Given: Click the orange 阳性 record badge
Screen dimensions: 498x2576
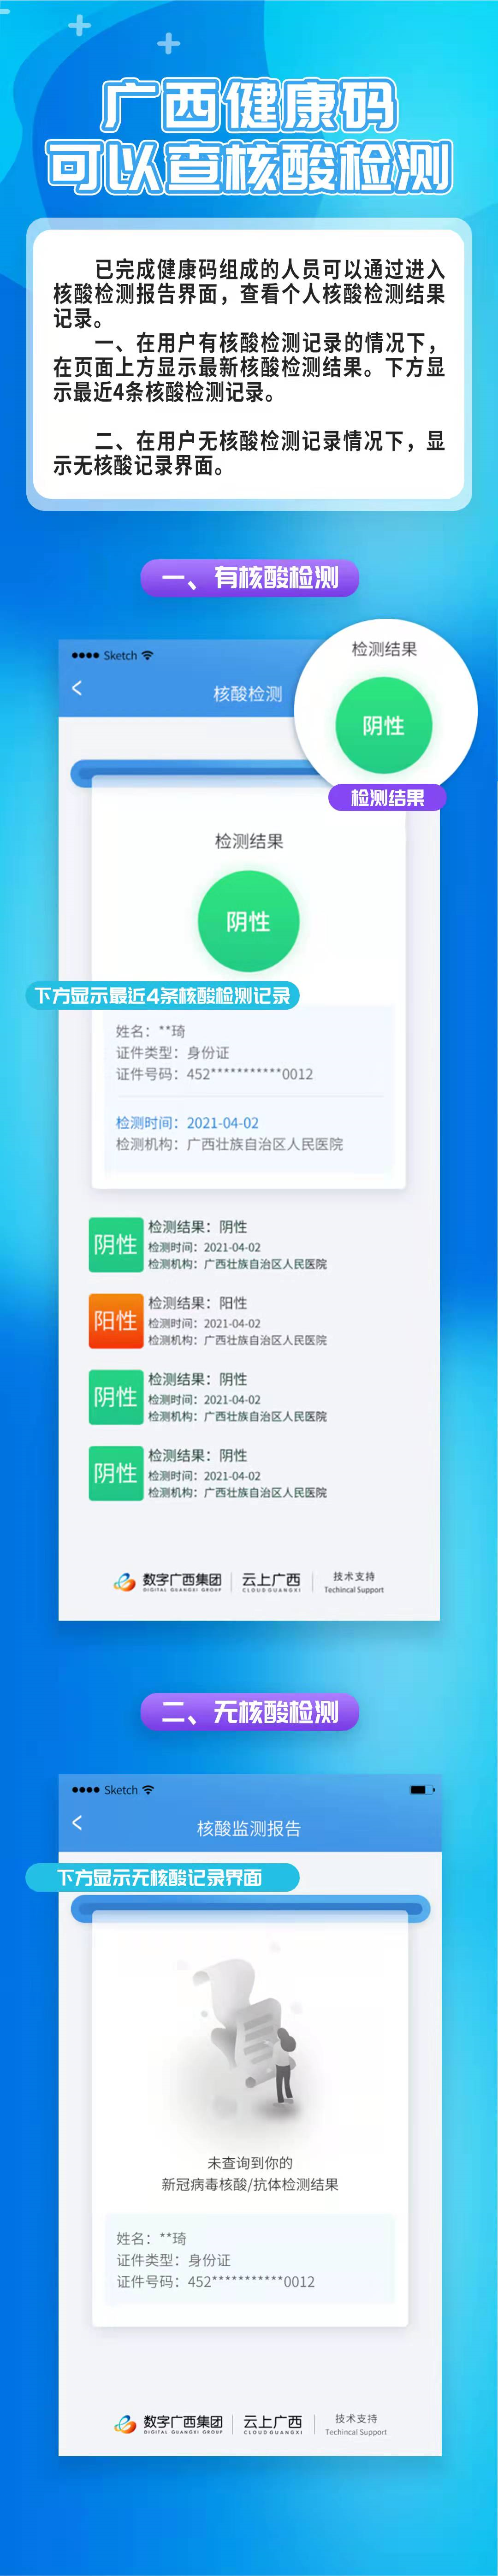Looking at the screenshot, I should (116, 1320).
